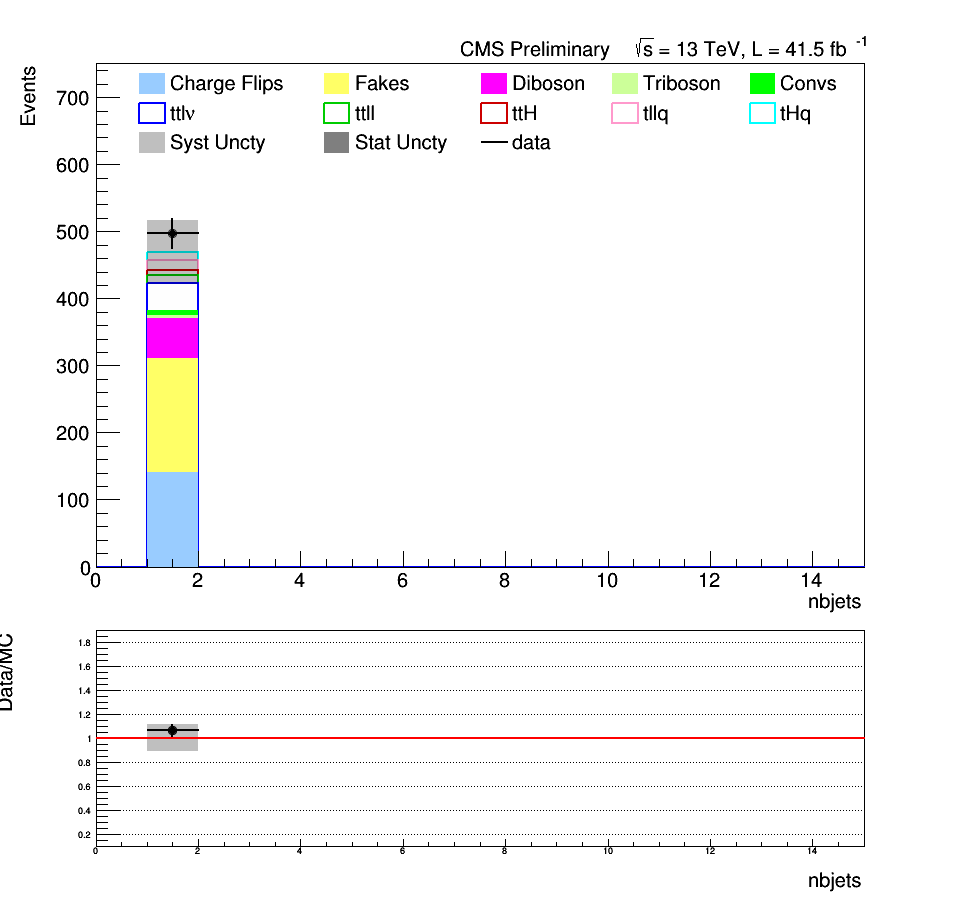Image resolution: width=960 pixels, height=900 pixels.
Task: Click the data legend line marker
Action: point(493,143)
